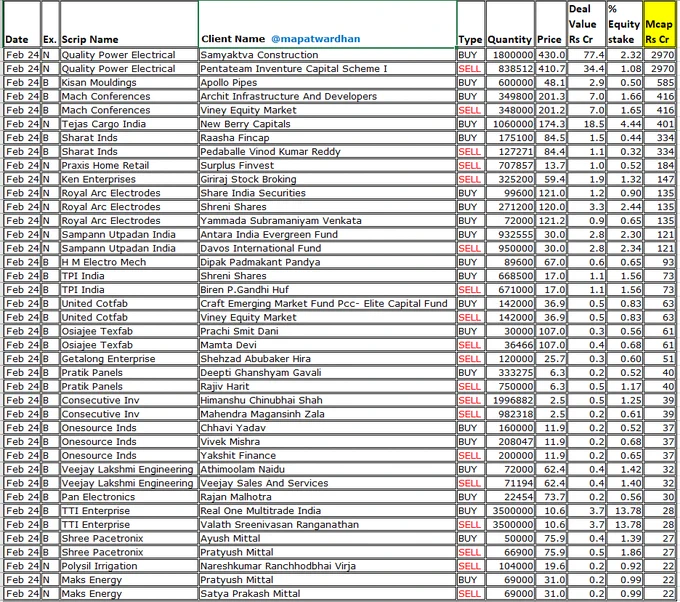Click Deepti Ghanshyam Gavali cell
The width and height of the screenshot is (680, 602).
click(x=327, y=373)
